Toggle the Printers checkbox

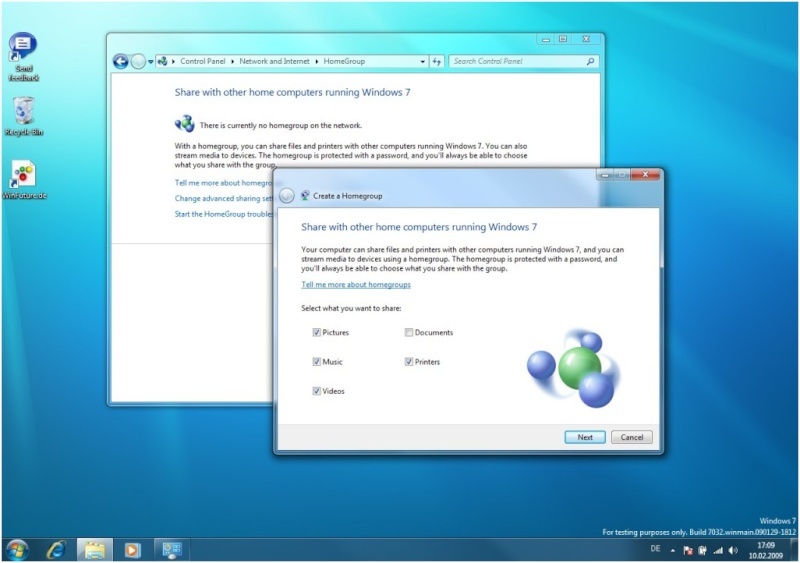click(x=409, y=361)
